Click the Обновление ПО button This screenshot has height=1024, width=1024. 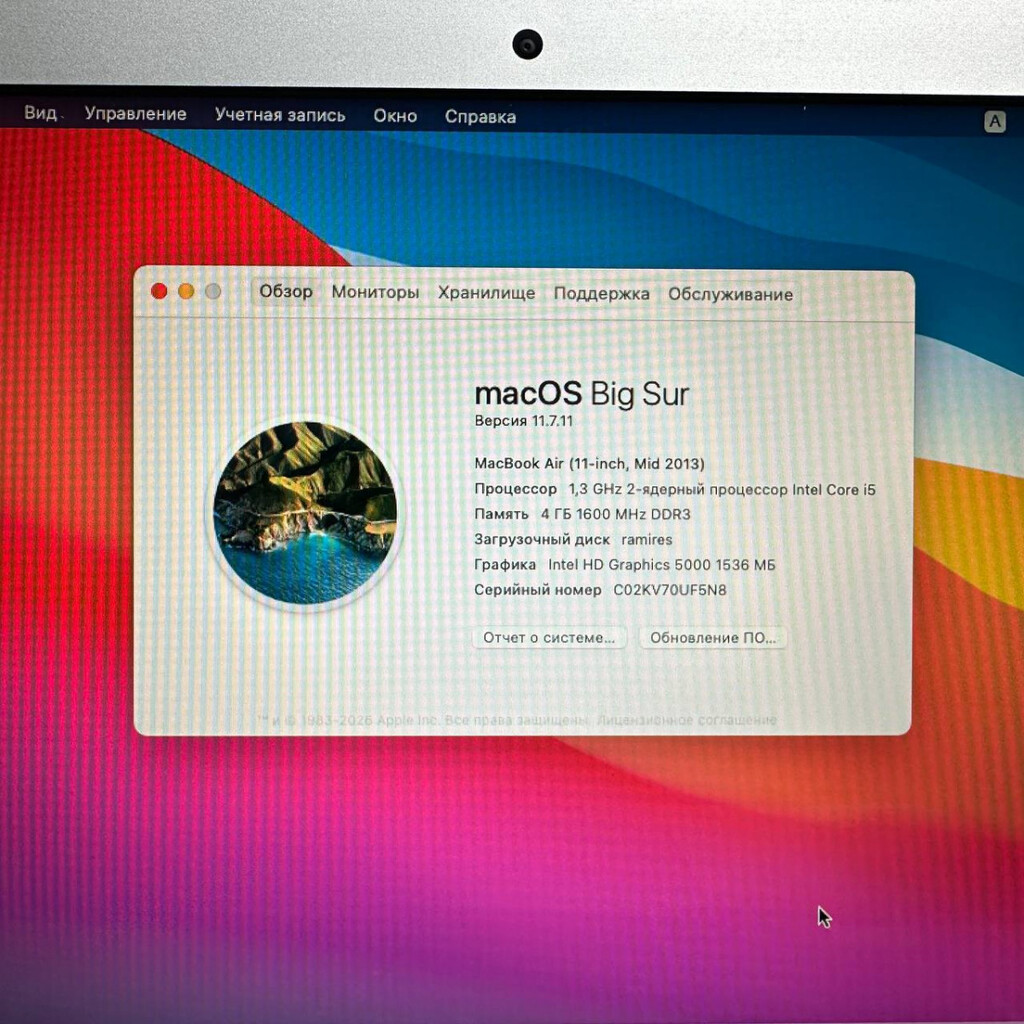713,638
